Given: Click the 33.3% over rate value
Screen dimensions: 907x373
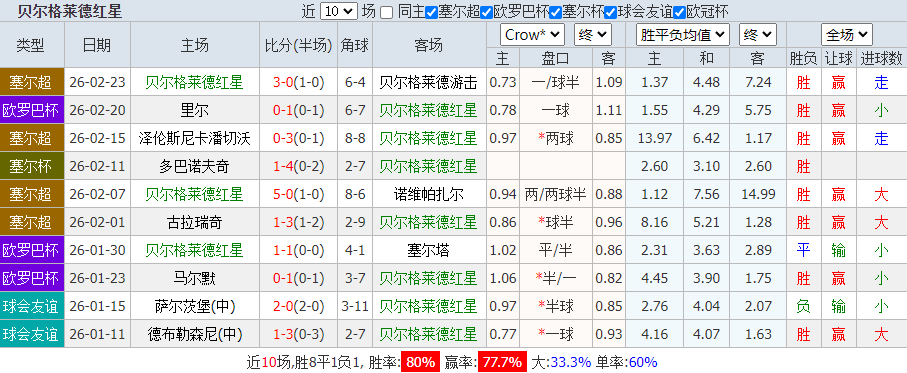Looking at the screenshot, I should (570, 363).
